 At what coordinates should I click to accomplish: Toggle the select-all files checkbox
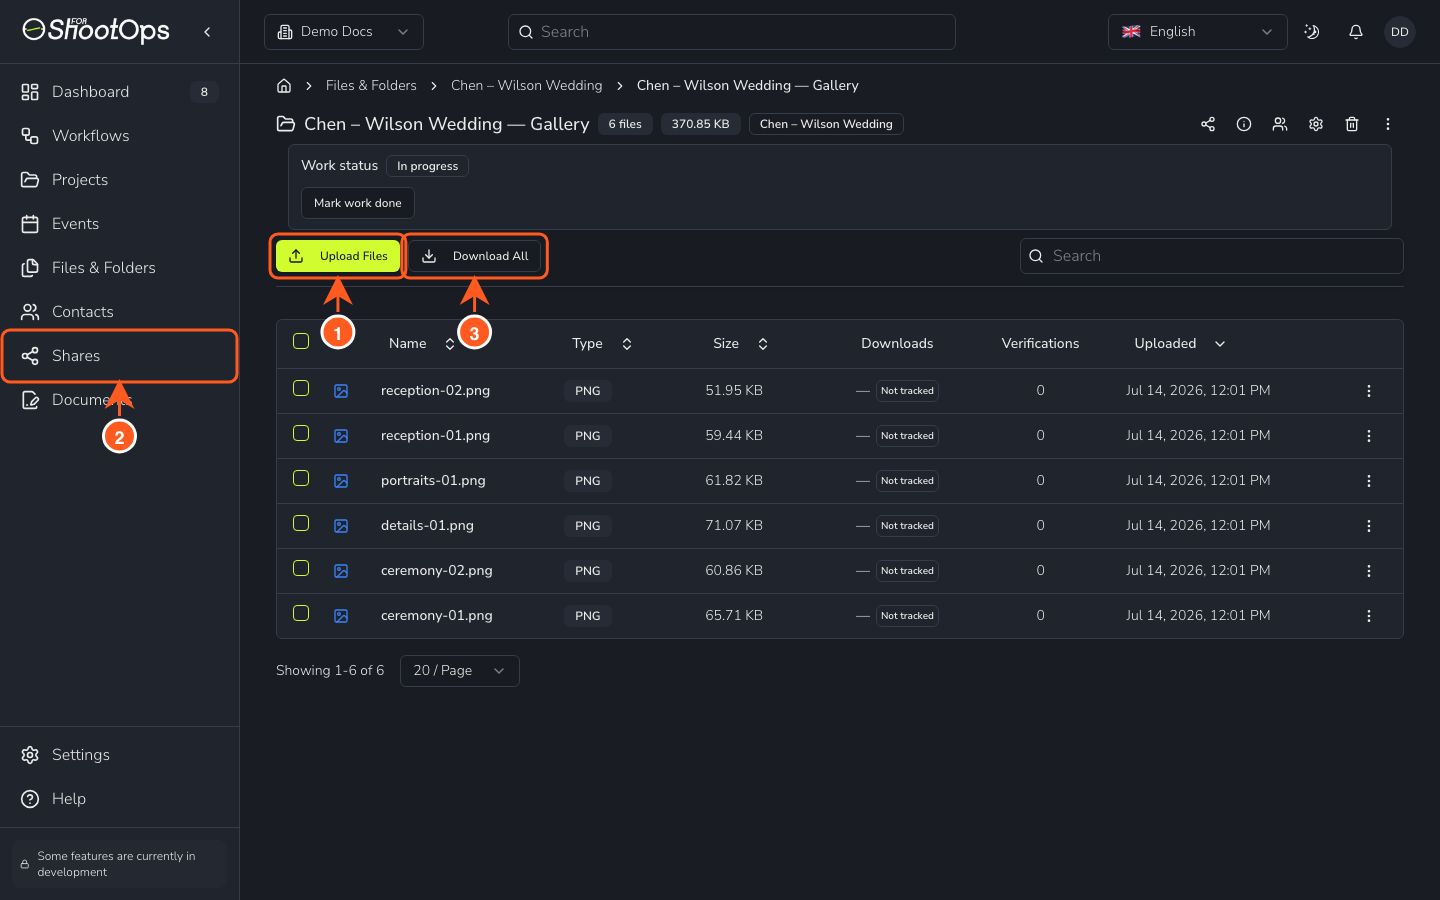(x=301, y=341)
